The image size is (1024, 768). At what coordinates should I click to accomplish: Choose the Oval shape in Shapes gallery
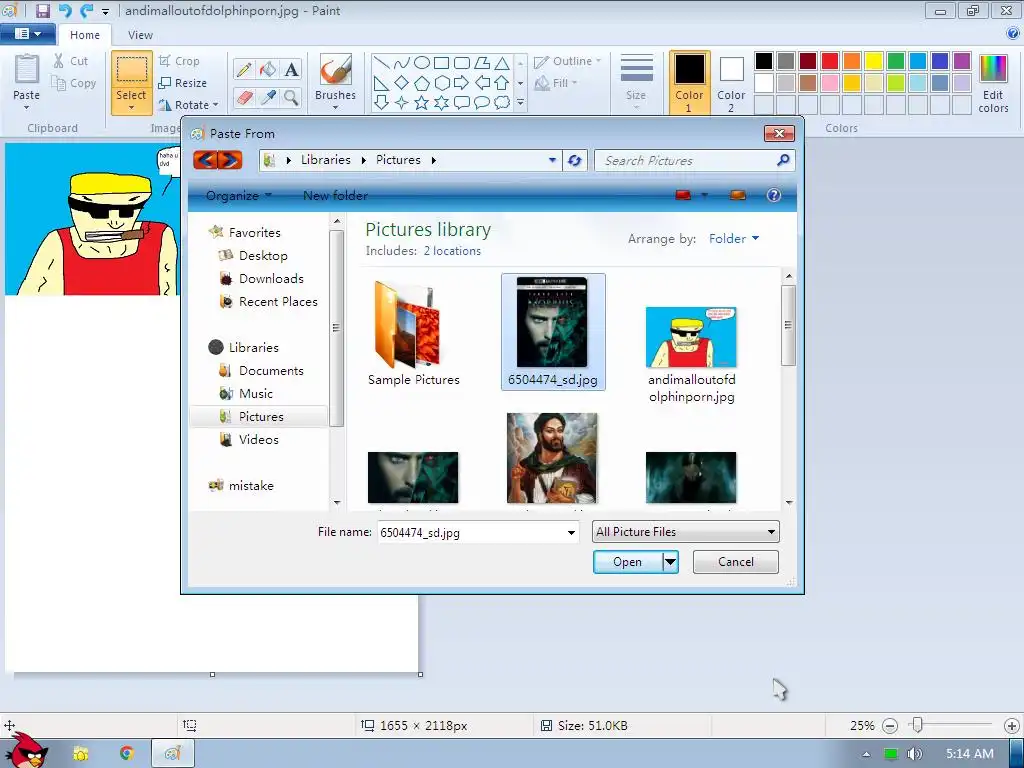[x=422, y=63]
